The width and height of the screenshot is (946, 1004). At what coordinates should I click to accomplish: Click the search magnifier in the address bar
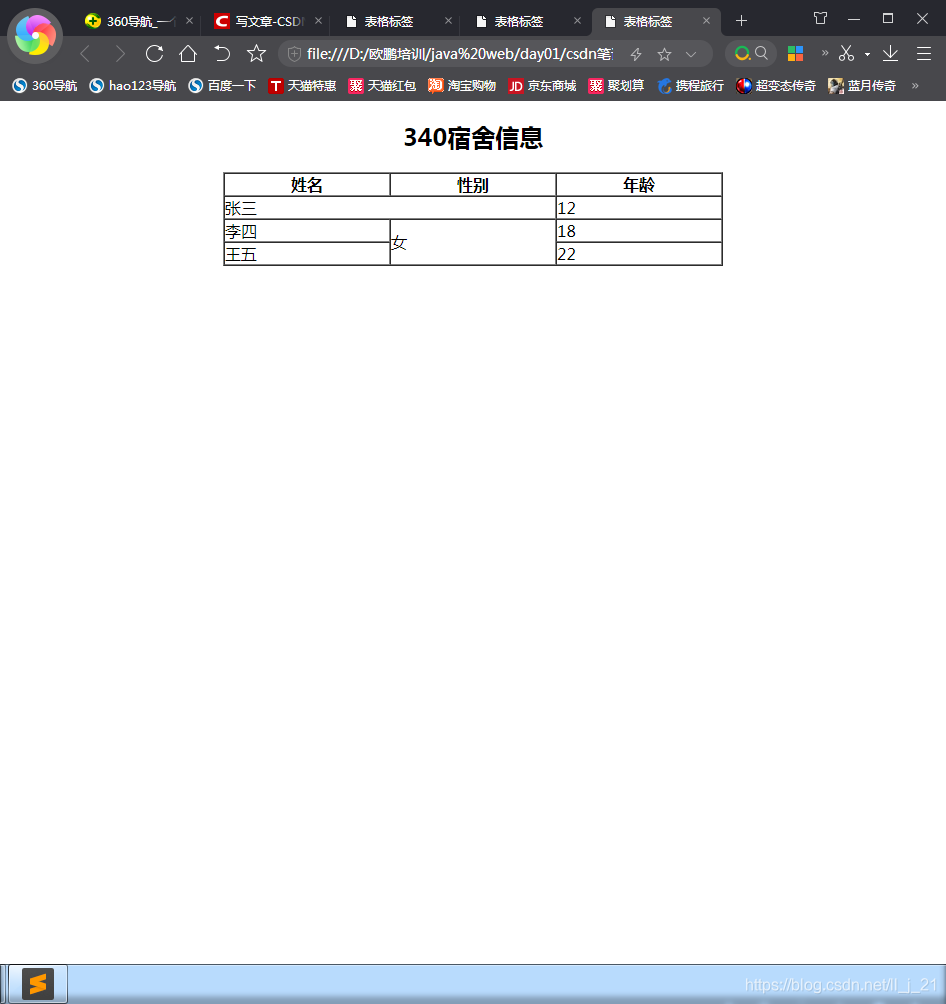pyautogui.click(x=761, y=53)
